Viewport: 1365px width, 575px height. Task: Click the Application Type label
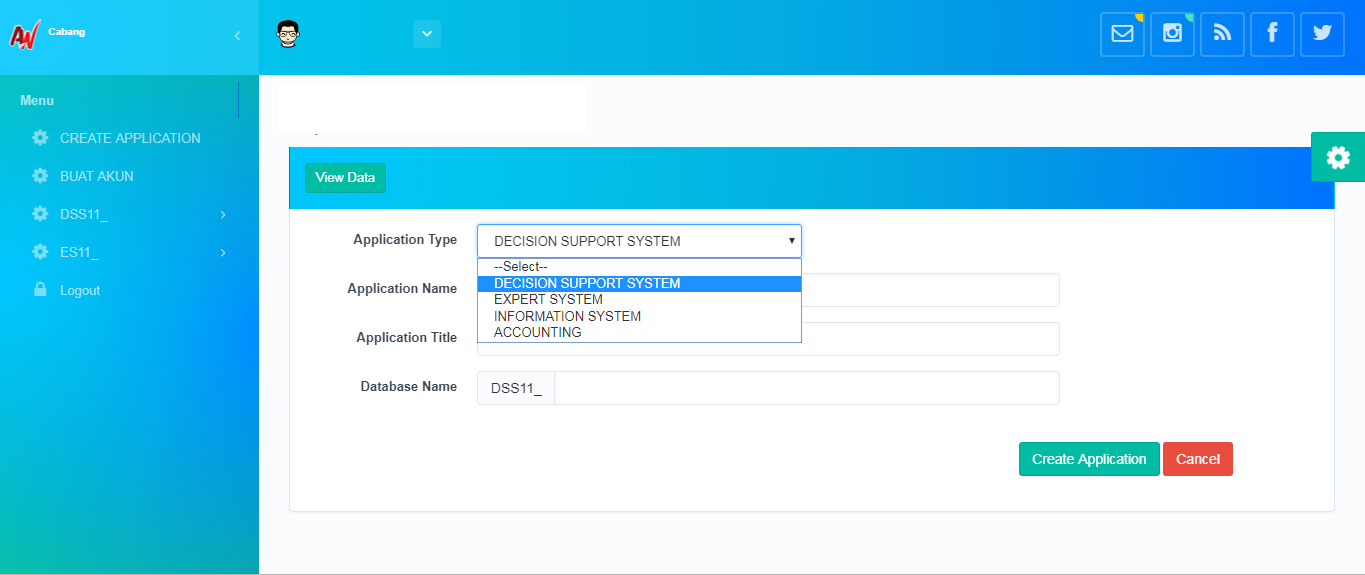(405, 239)
